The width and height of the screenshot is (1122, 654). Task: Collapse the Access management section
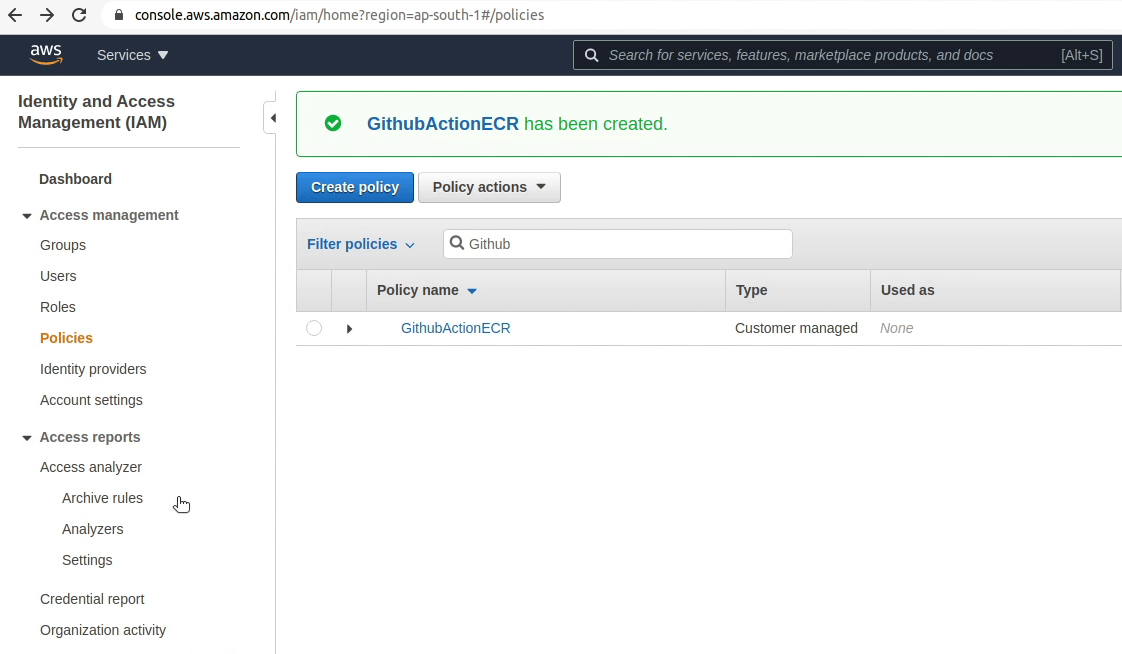26,215
